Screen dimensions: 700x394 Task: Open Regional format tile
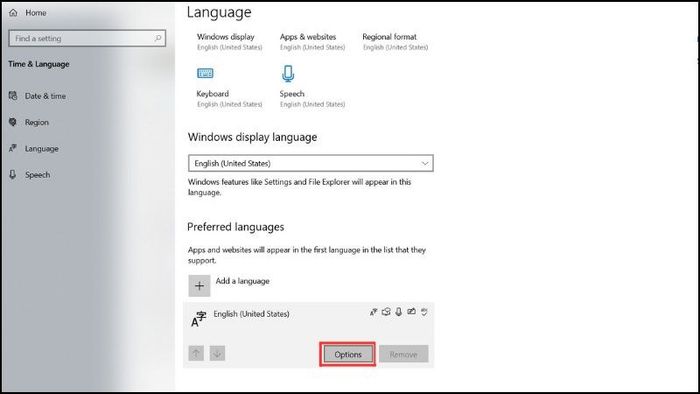coord(395,41)
